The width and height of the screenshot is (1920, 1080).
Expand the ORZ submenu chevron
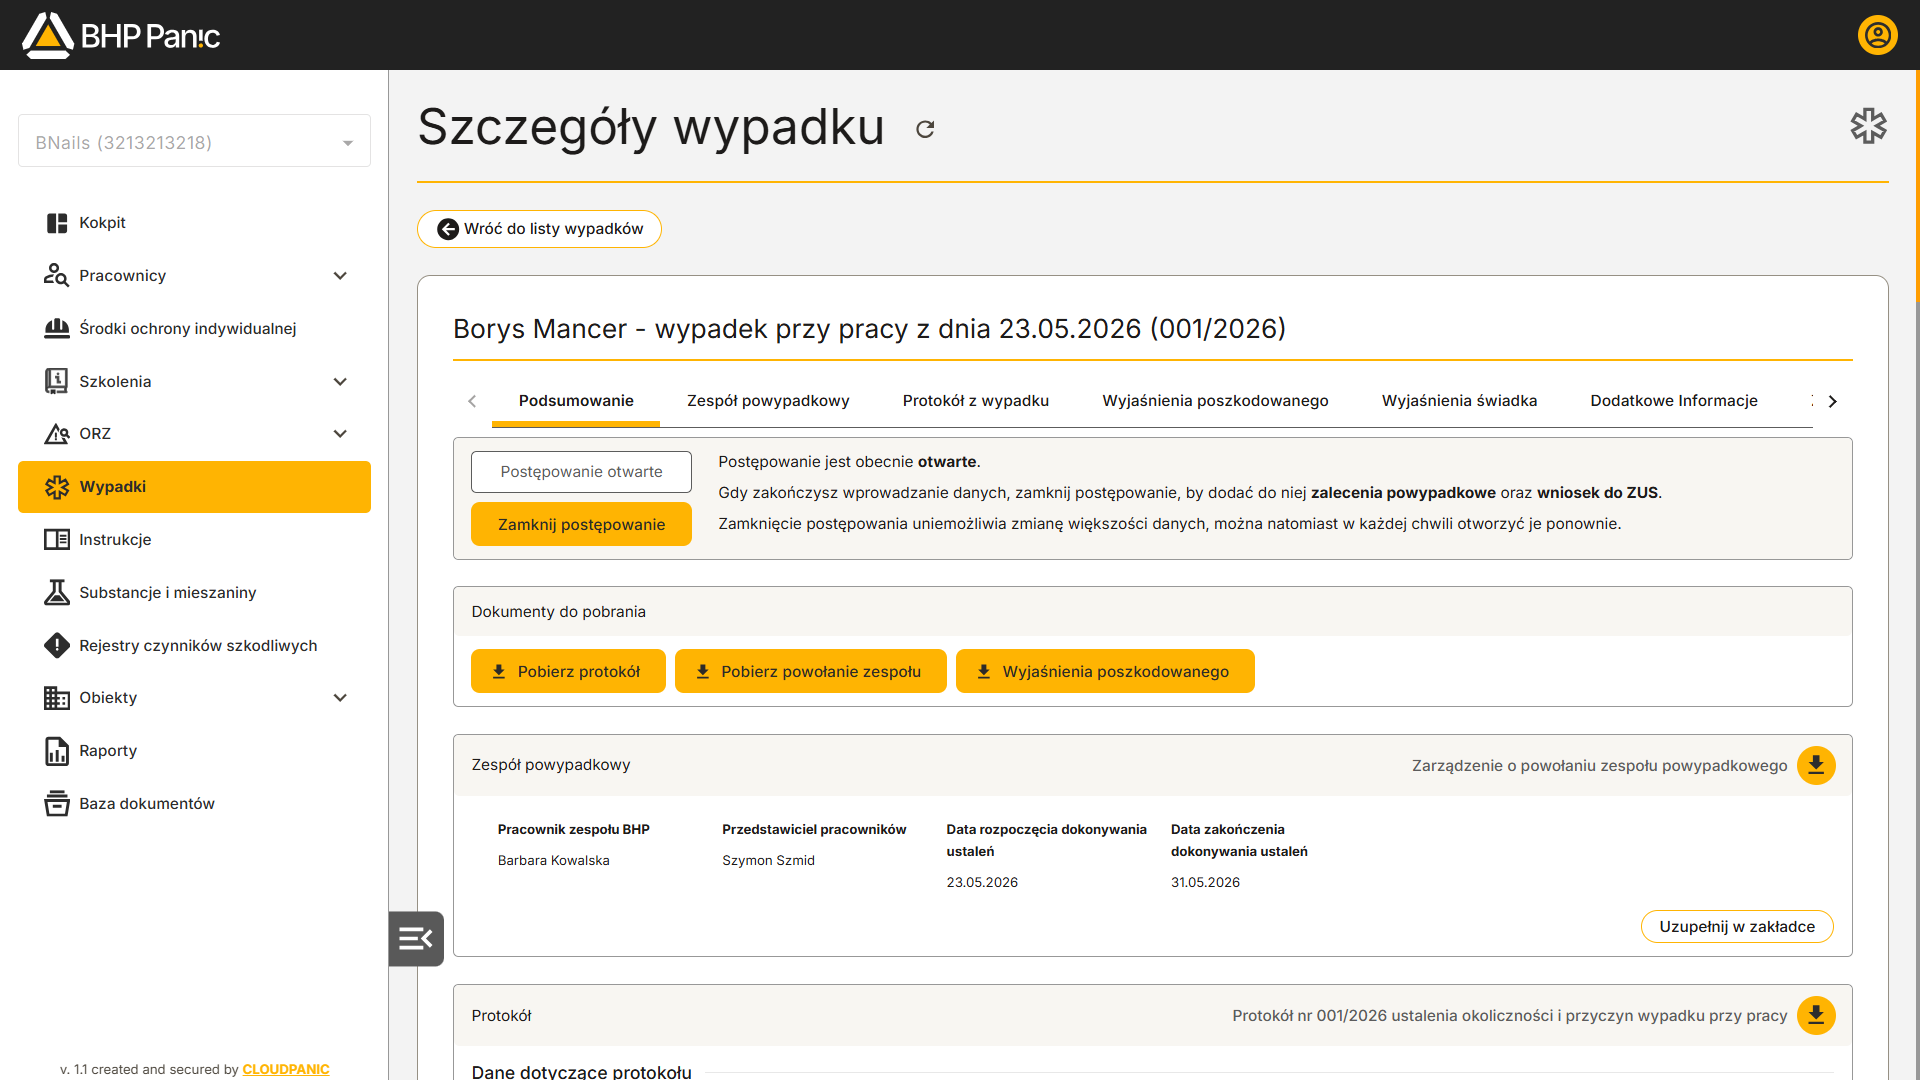click(x=340, y=434)
